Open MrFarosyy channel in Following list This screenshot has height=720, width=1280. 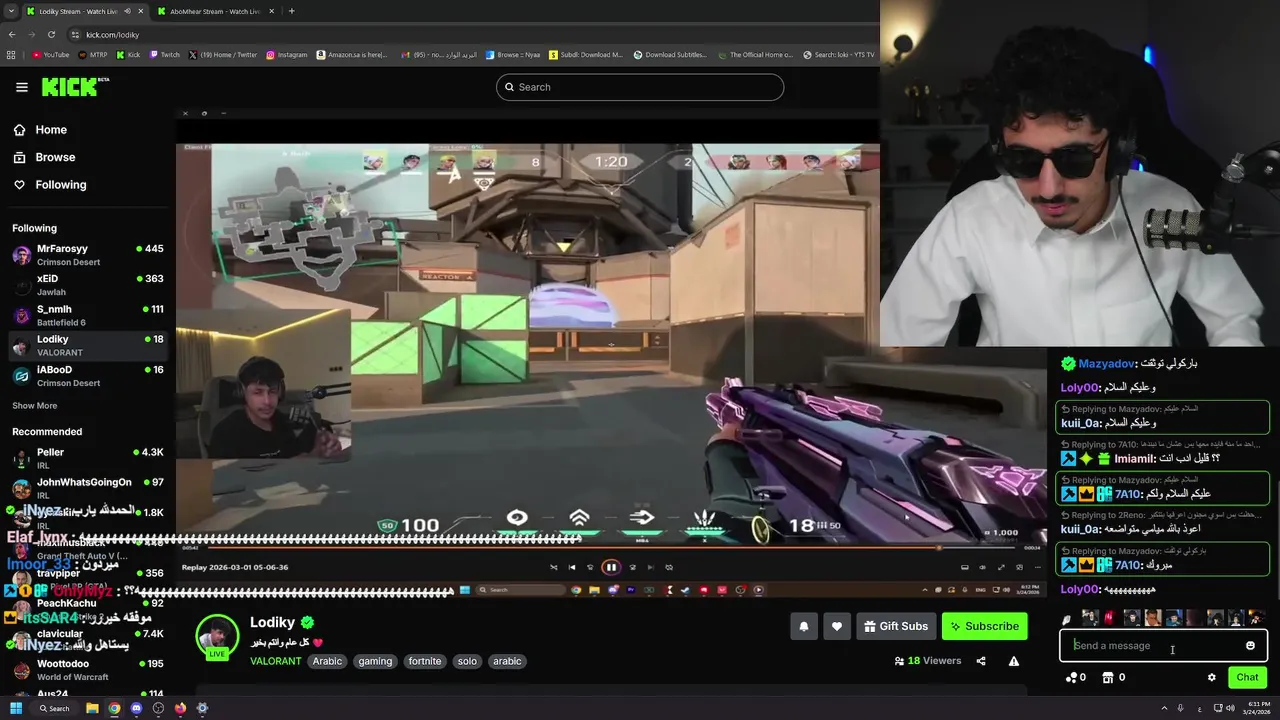click(88, 254)
